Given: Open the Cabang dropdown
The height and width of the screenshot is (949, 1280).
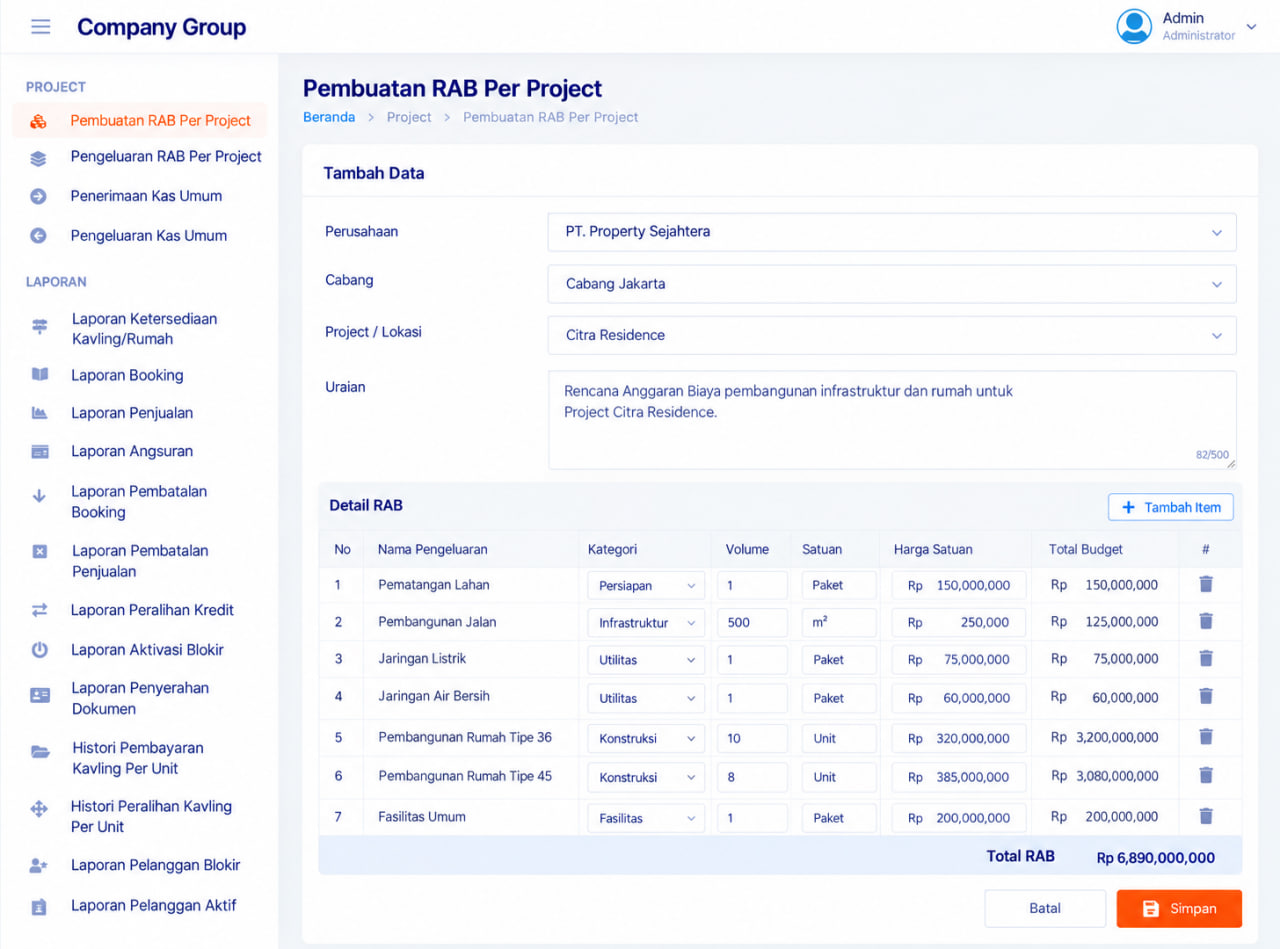Looking at the screenshot, I should pyautogui.click(x=892, y=284).
